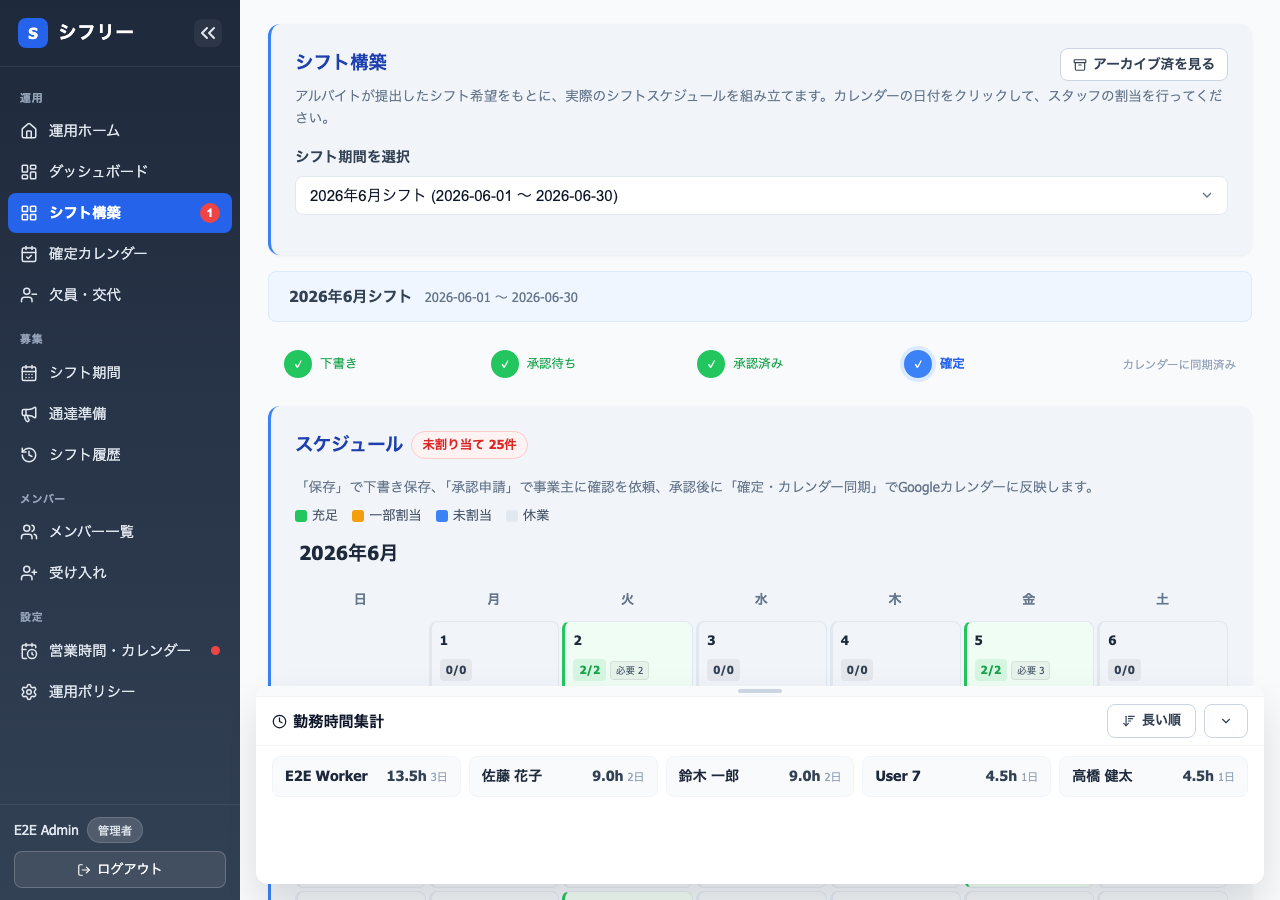Click the 必要 2 tag on June 2
Screen dimensions: 1280x900
629,670
